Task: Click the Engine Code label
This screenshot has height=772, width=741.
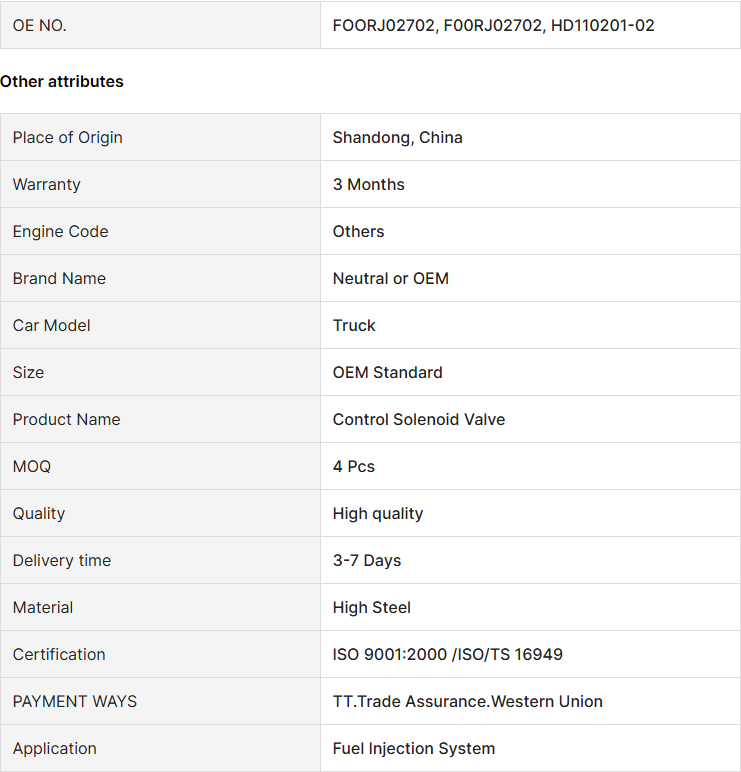Action: tap(60, 231)
